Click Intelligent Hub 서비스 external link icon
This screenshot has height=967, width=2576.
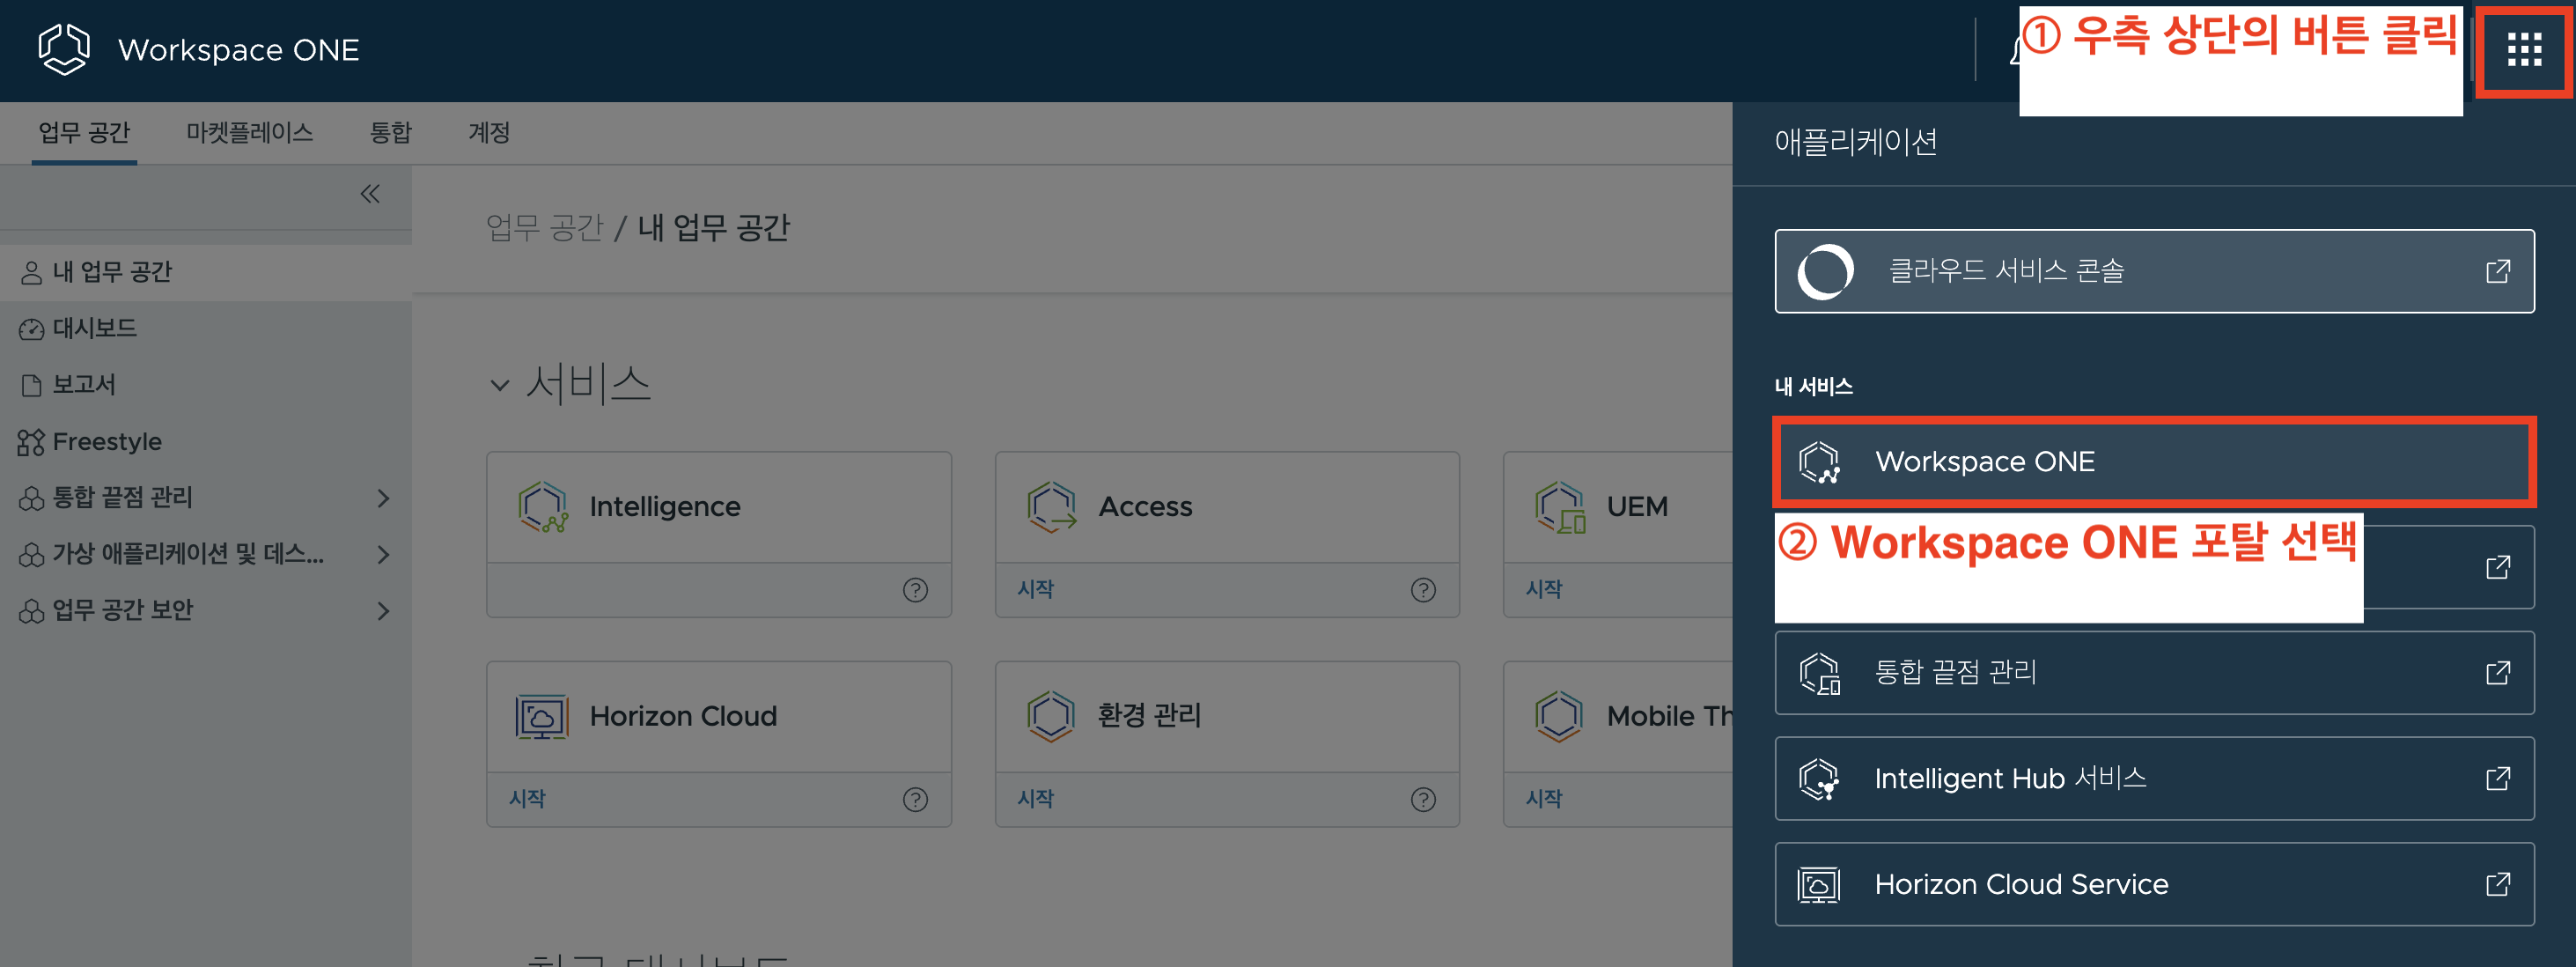(x=2497, y=778)
